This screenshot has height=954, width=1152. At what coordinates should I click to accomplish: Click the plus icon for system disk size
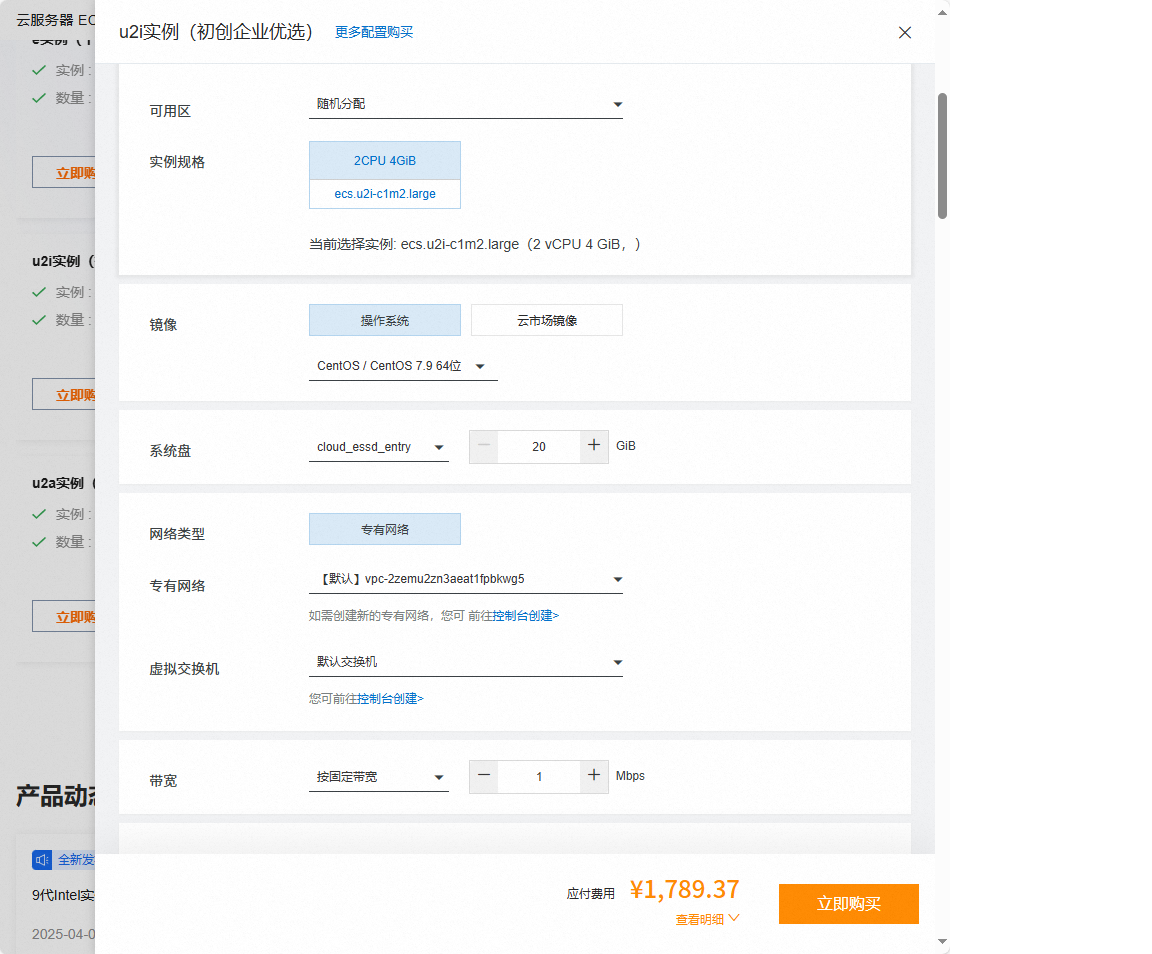(594, 446)
